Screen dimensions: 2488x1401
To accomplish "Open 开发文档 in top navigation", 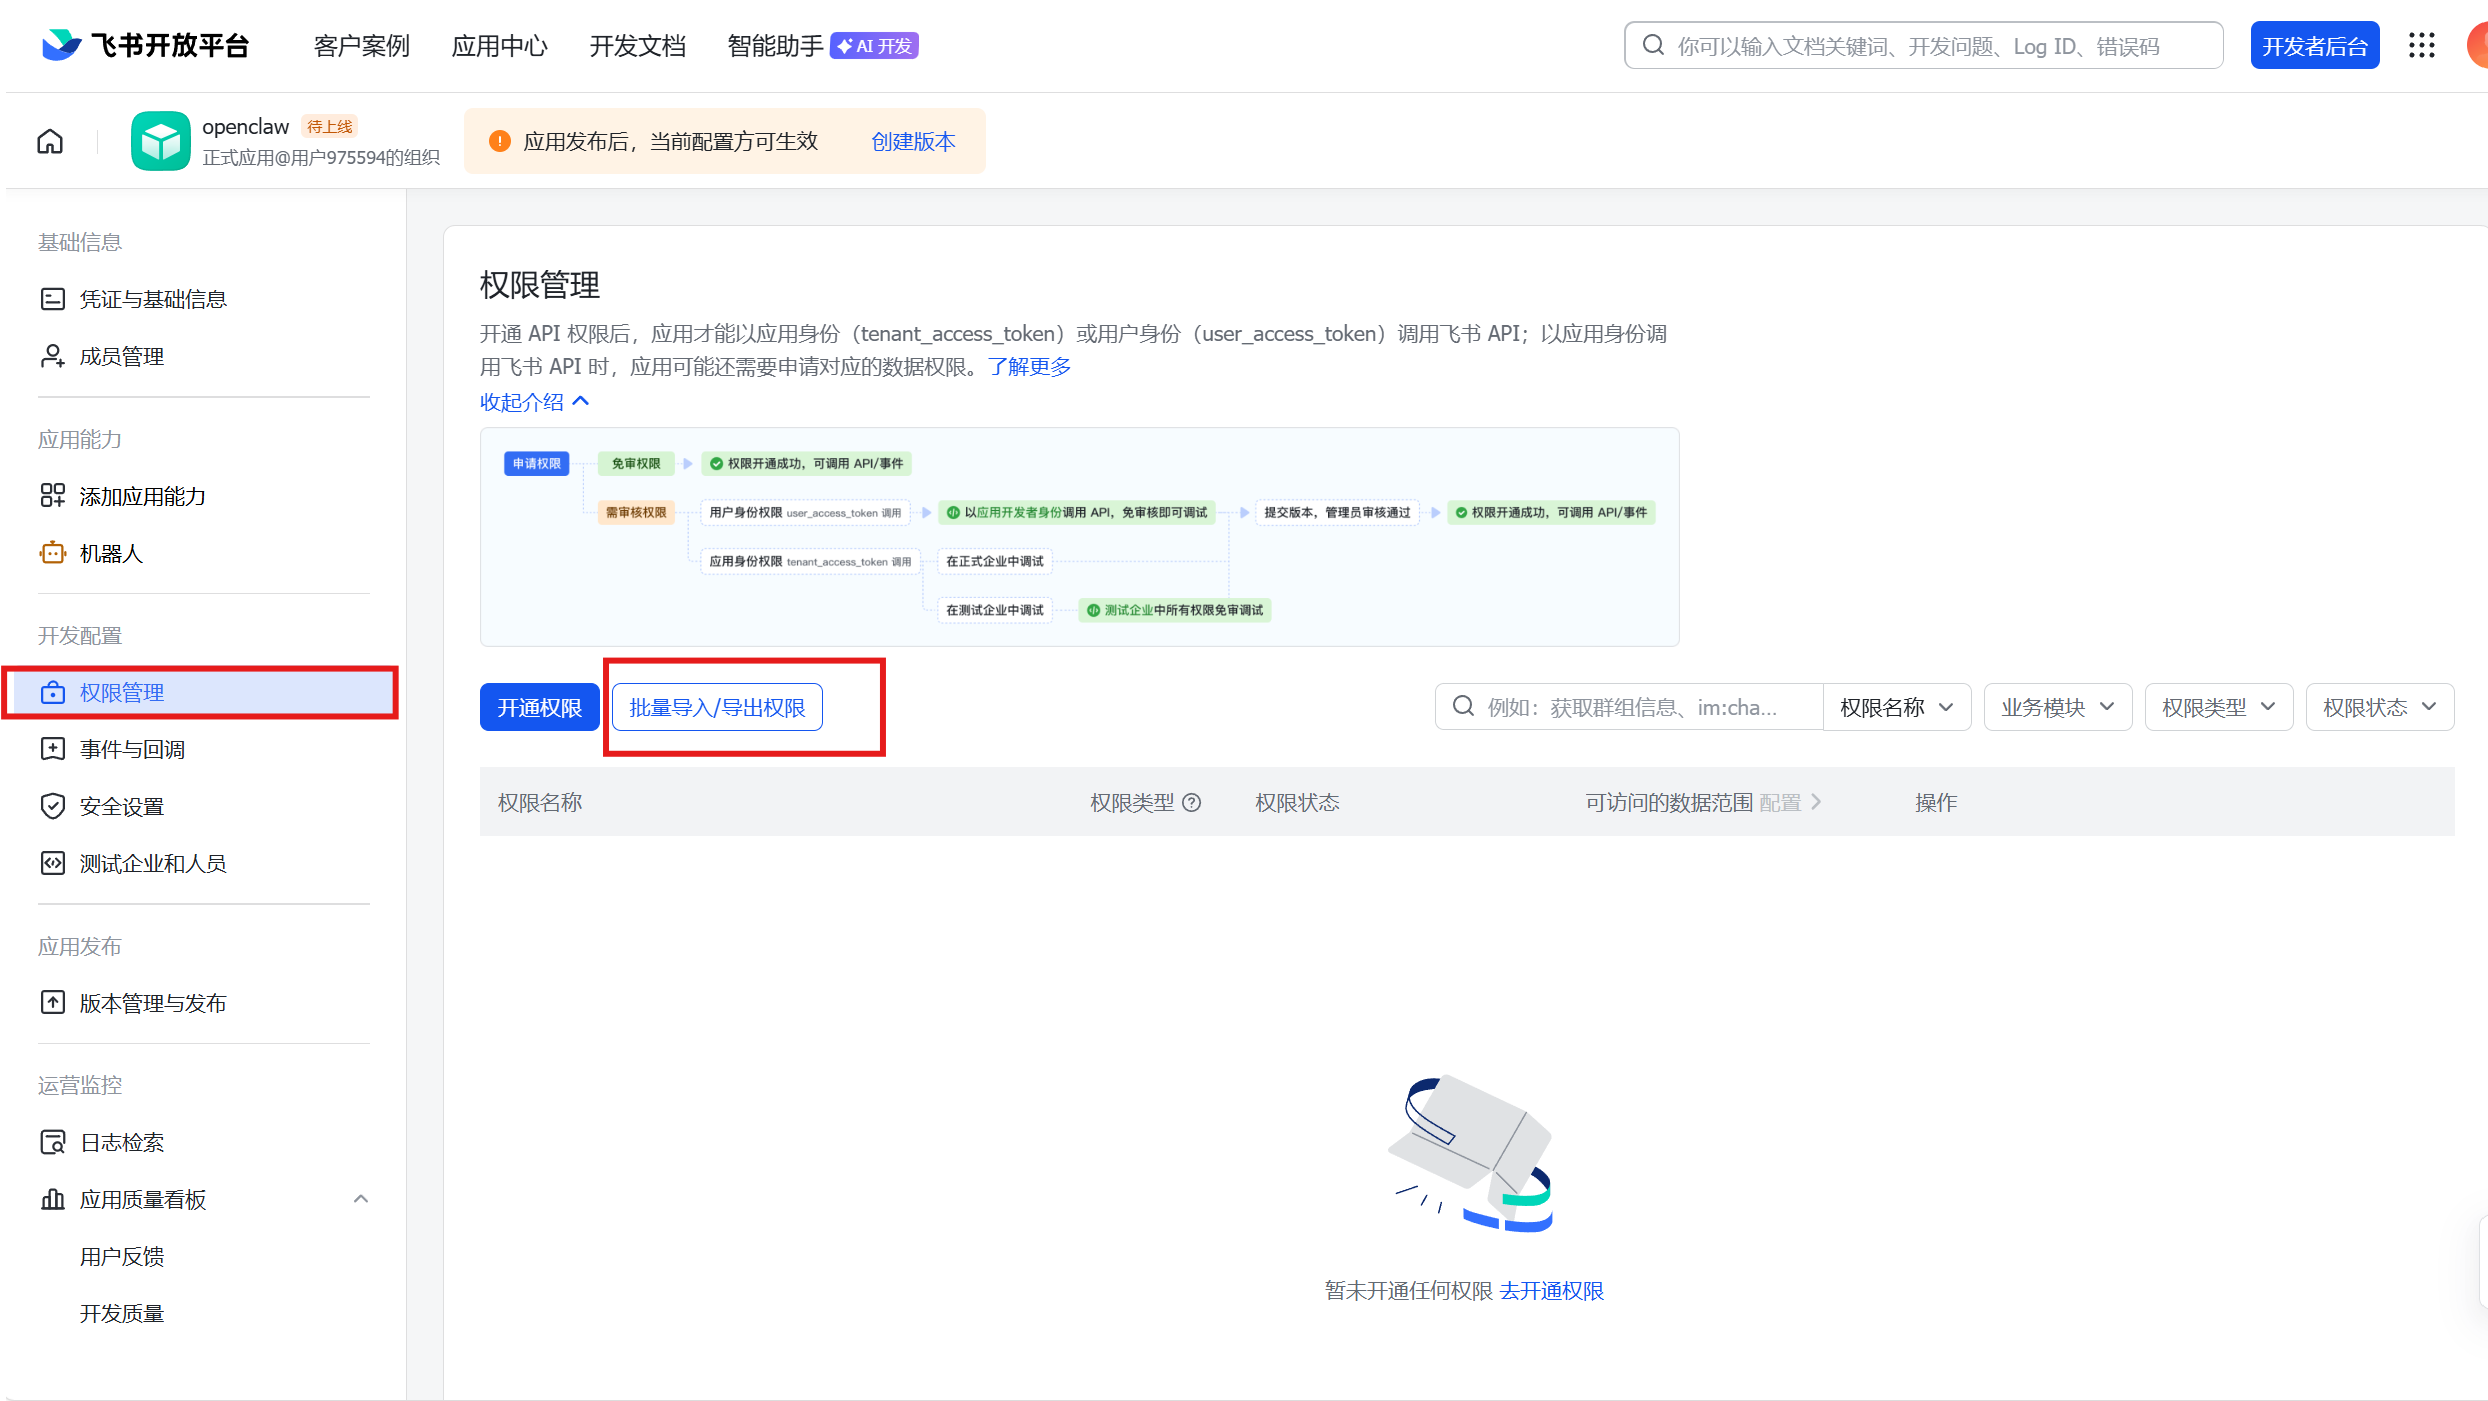I will (x=637, y=46).
